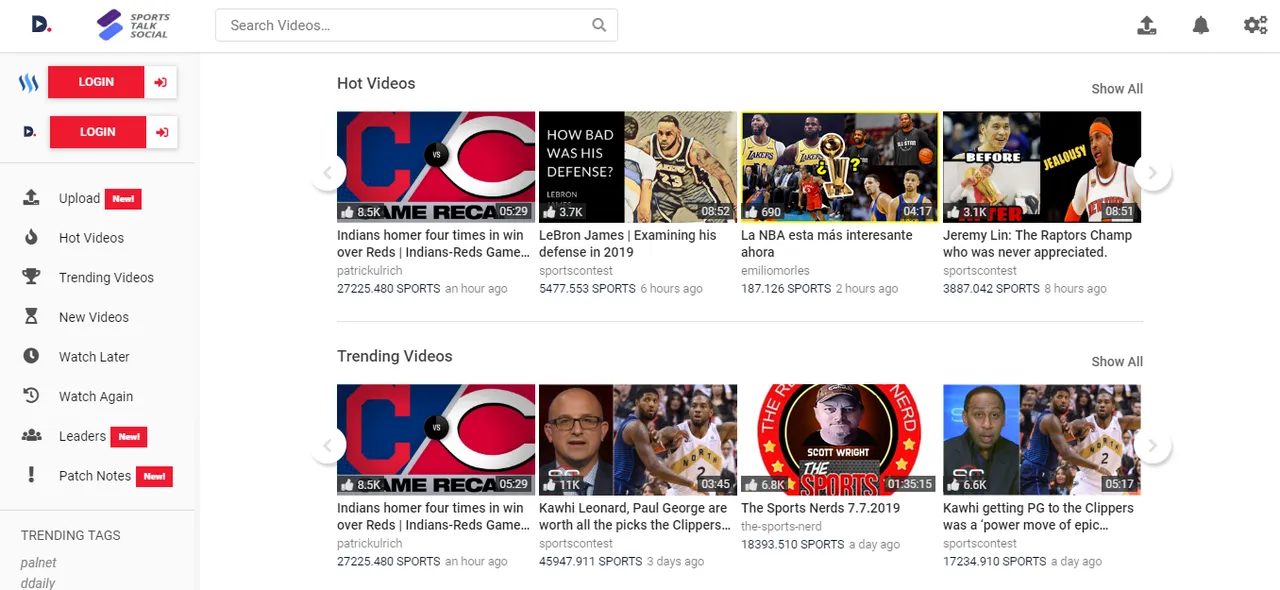Open Leaders page from sidebar
The width and height of the screenshot is (1280, 590).
coord(82,436)
